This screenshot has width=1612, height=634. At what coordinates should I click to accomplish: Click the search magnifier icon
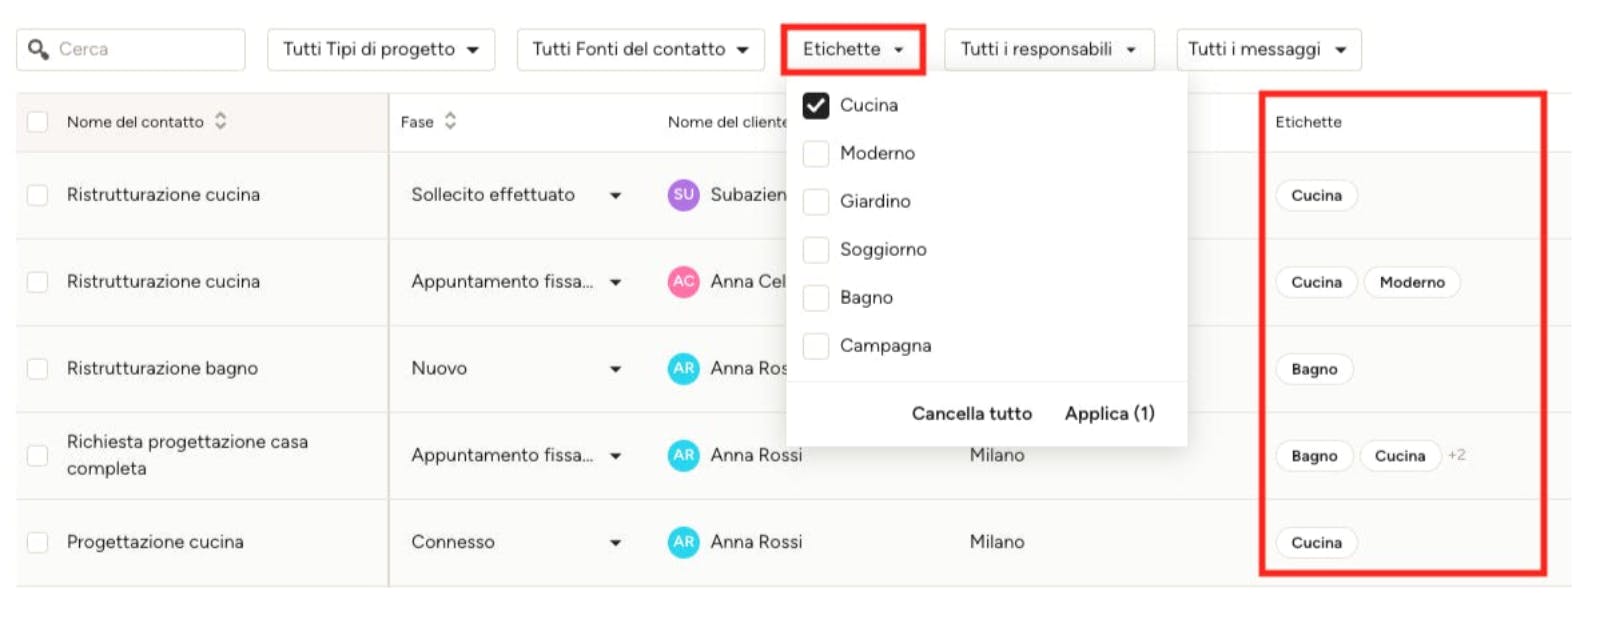[x=38, y=49]
